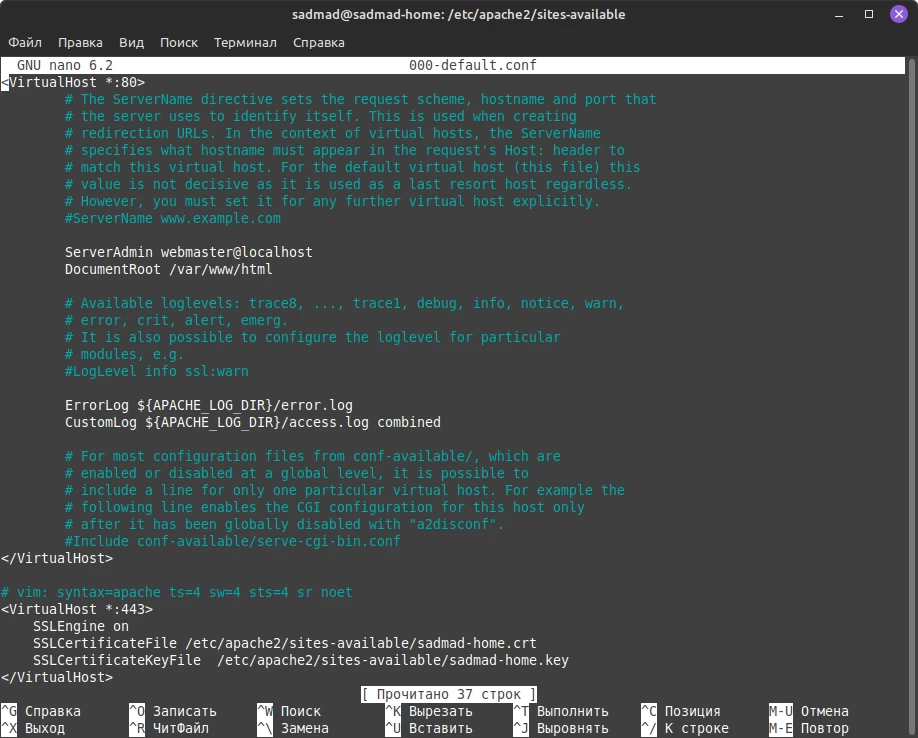Click the M-U Отмена shortcut label
918x738 pixels.
pos(808,711)
